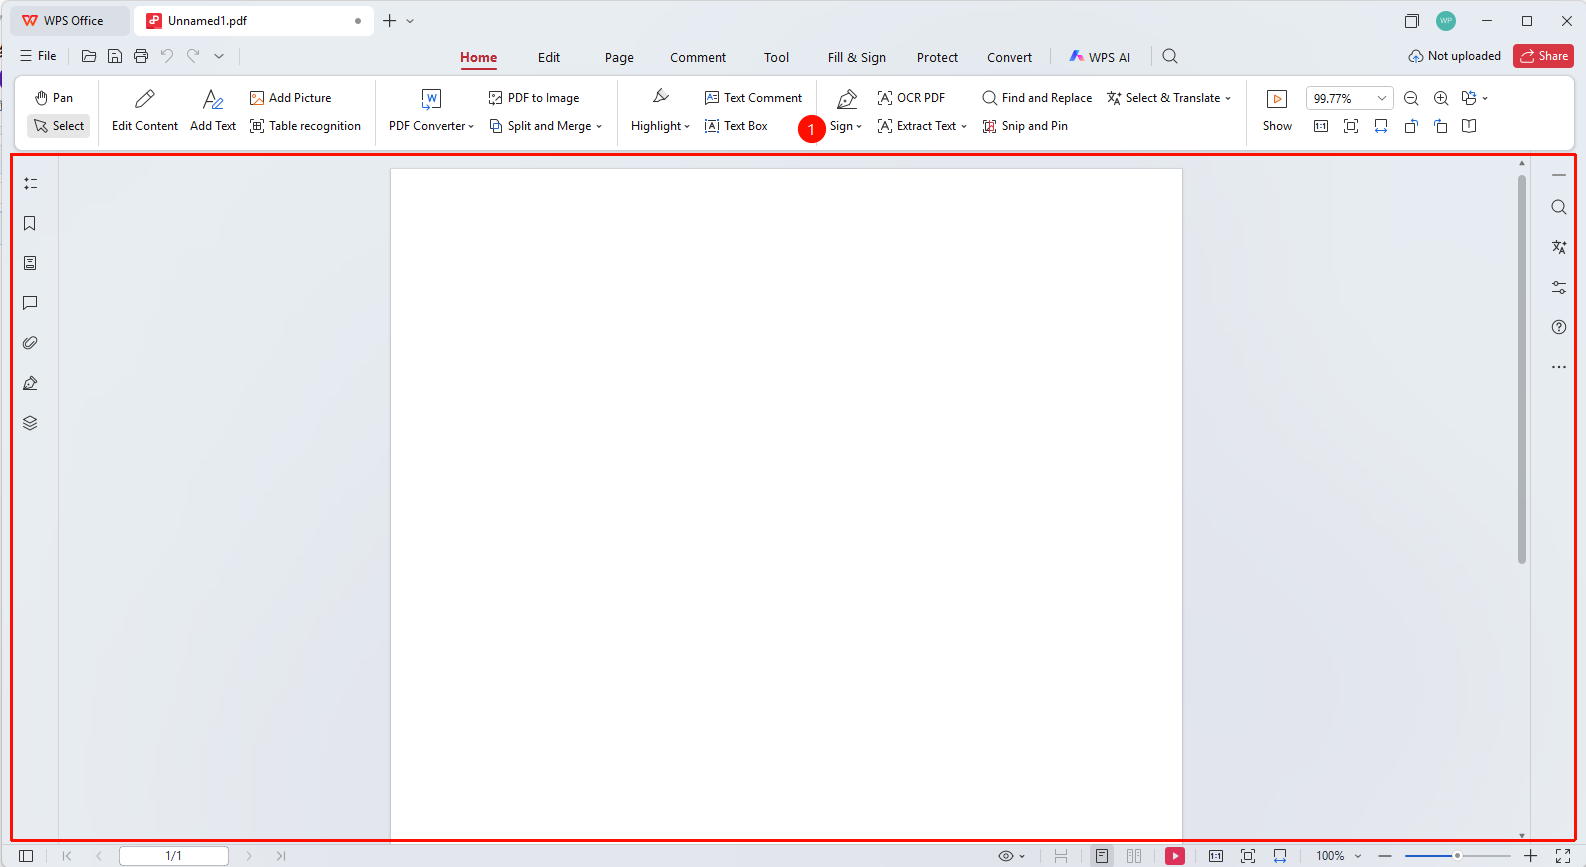Open the bookmarks panel in the left sidebar
This screenshot has height=867, width=1586.
(30, 223)
